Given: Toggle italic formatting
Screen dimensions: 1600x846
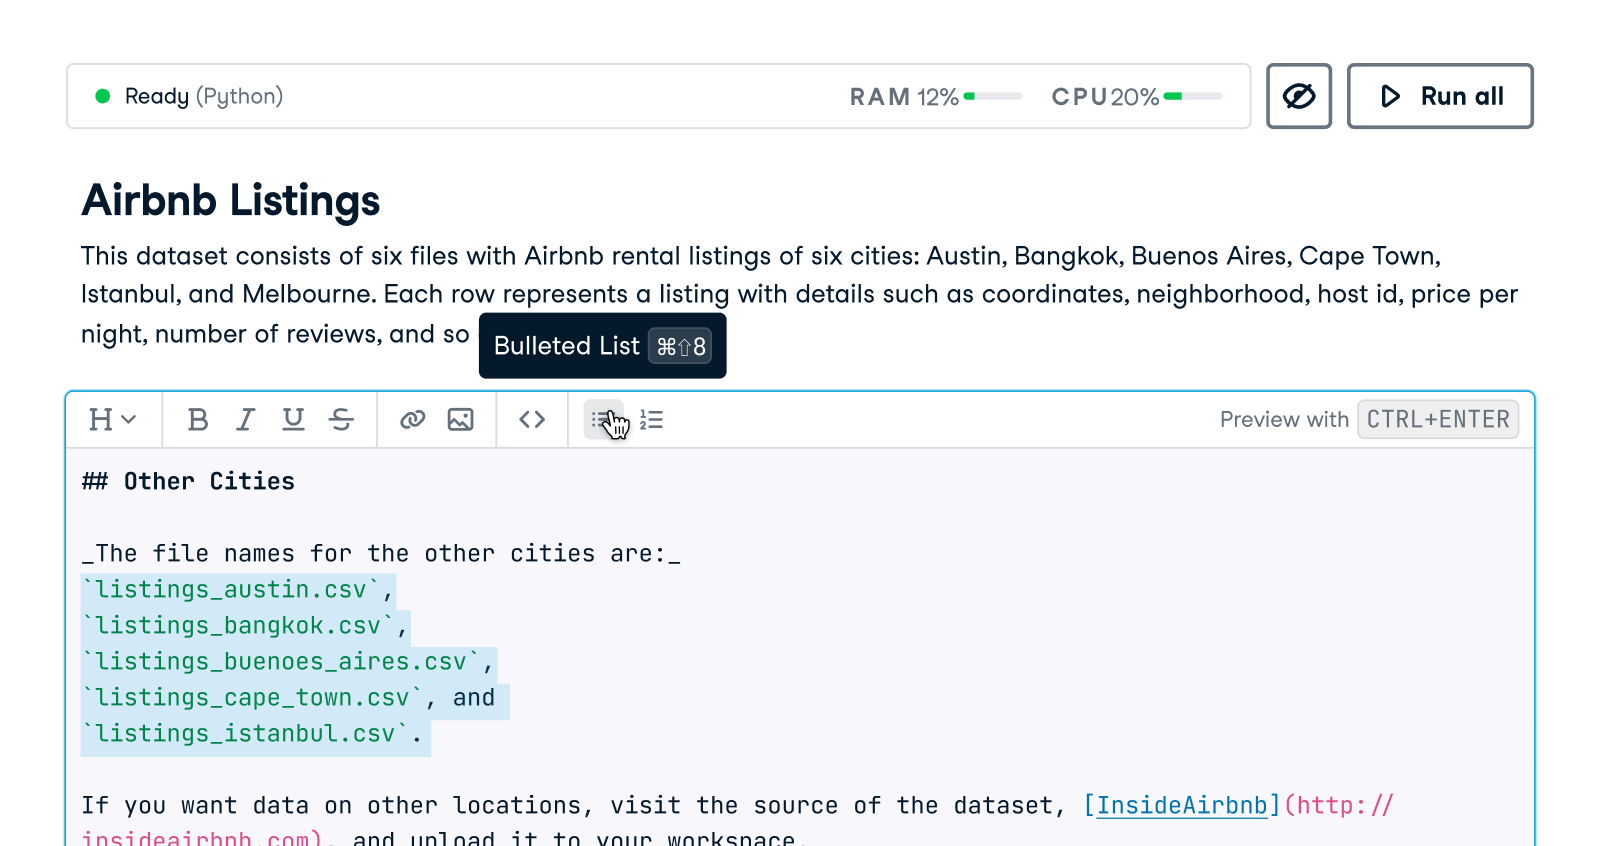Looking at the screenshot, I should [245, 420].
